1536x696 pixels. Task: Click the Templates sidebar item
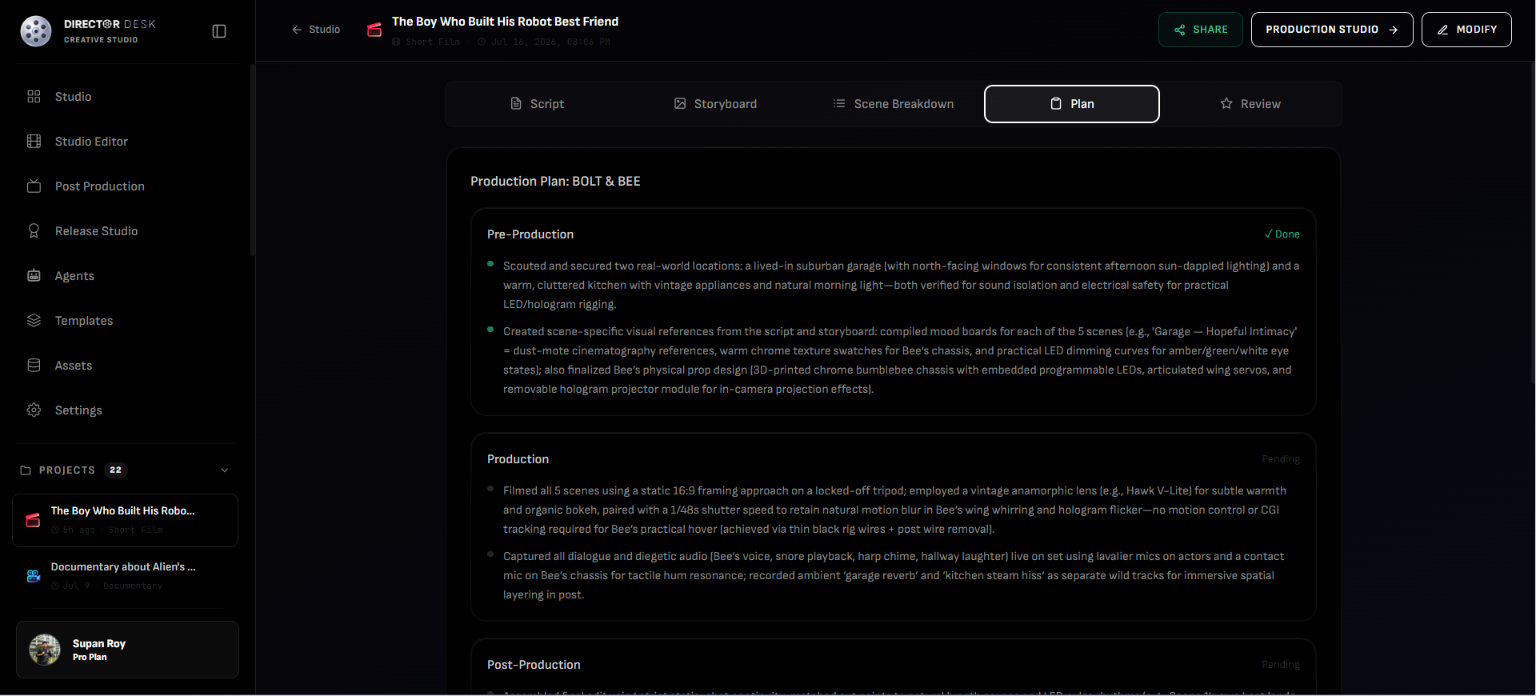126,321
